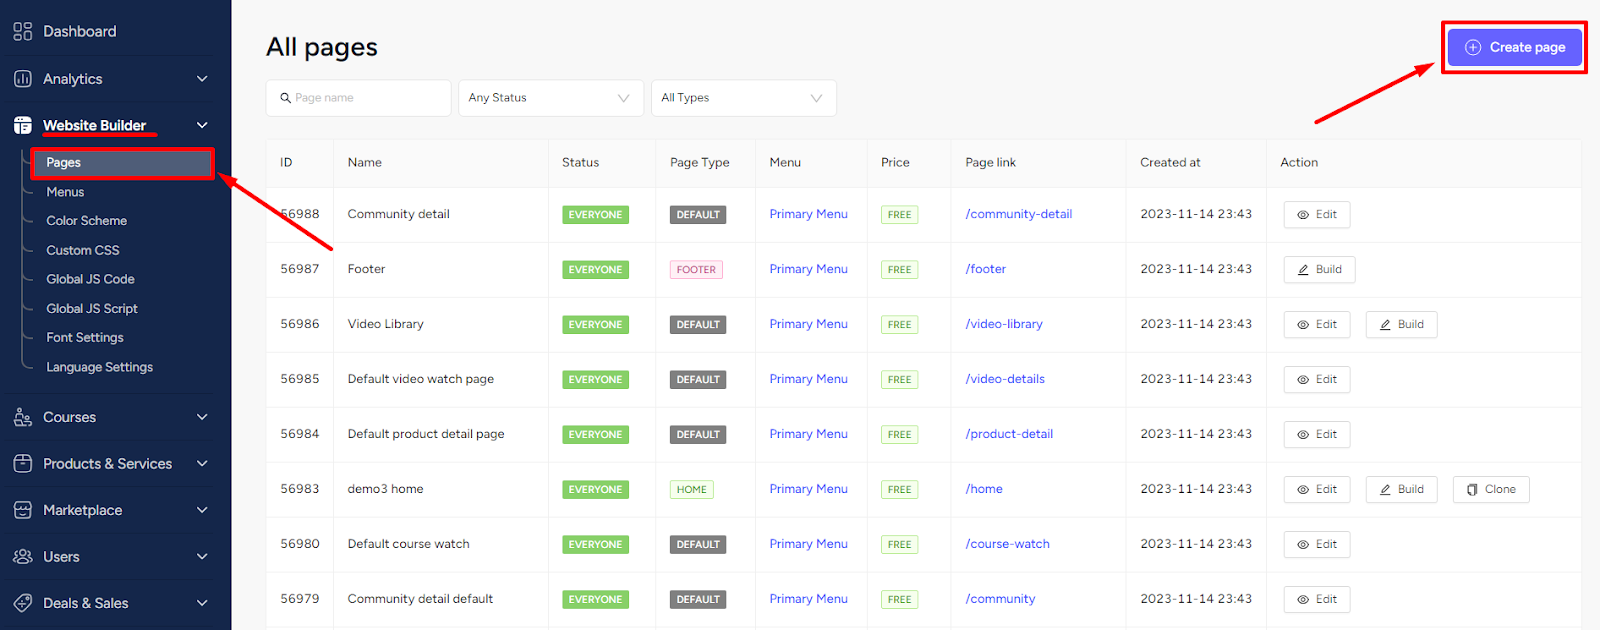1600x630 pixels.
Task: Click the FOOTER page type badge
Action: click(x=696, y=270)
